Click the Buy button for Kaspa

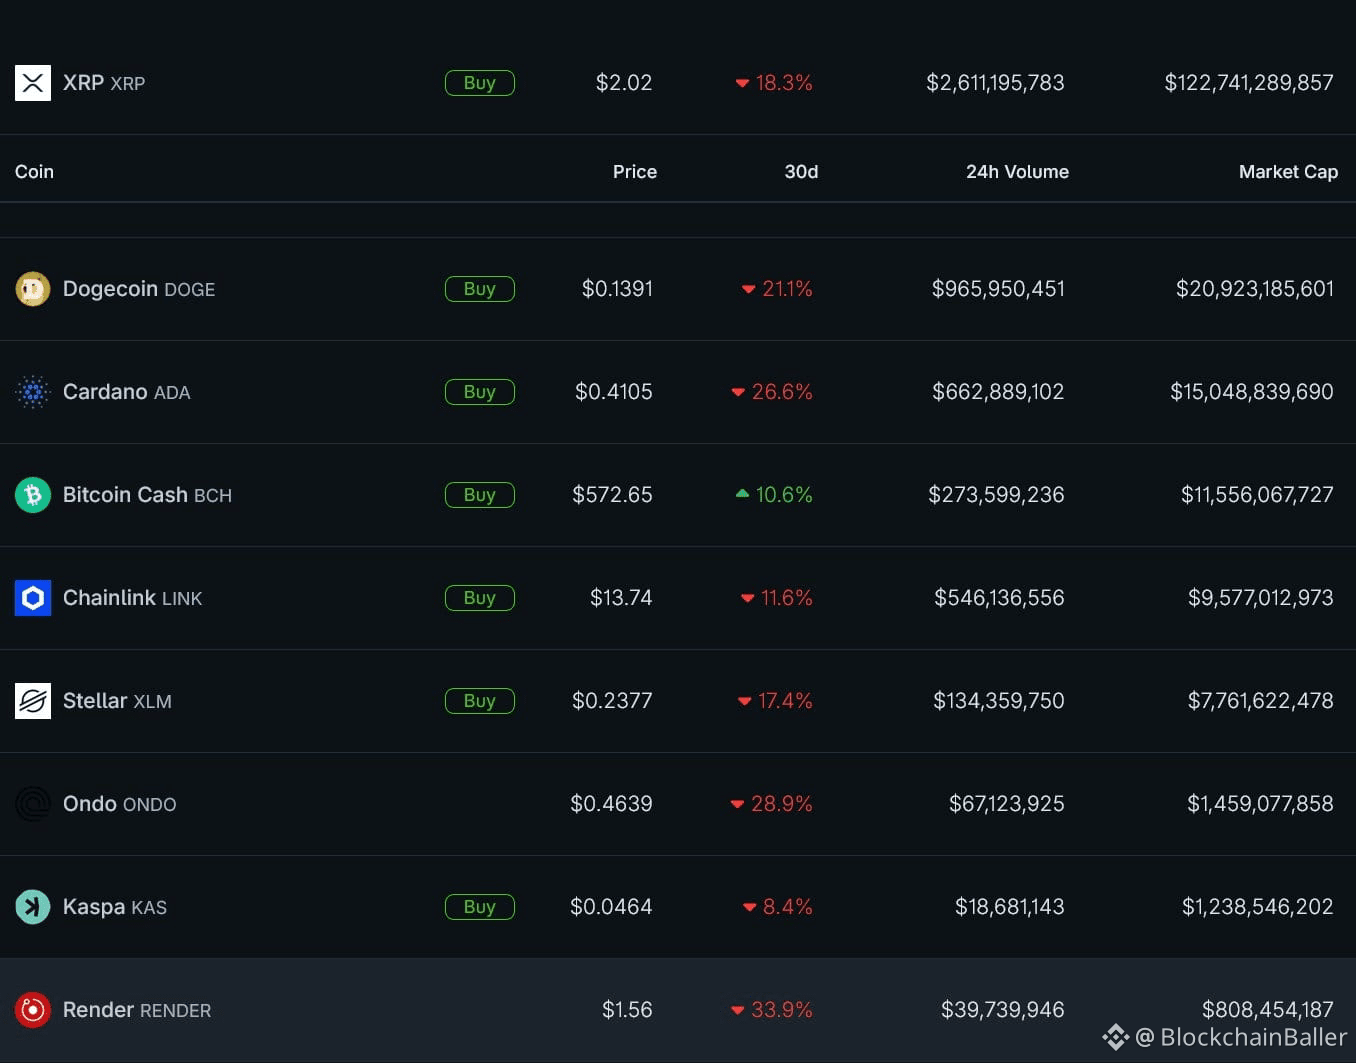tap(479, 907)
